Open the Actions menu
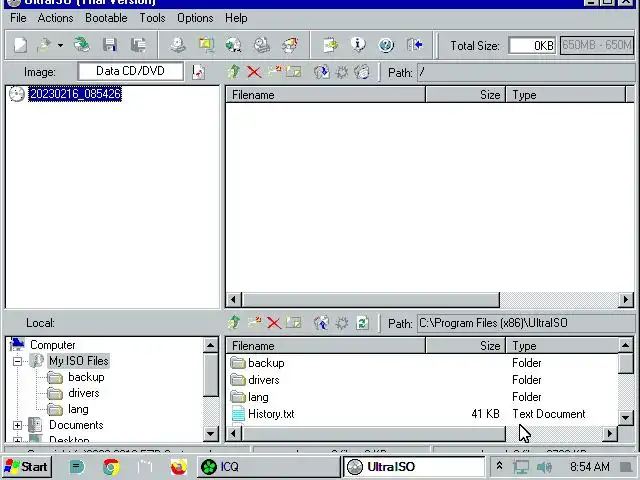 point(56,18)
